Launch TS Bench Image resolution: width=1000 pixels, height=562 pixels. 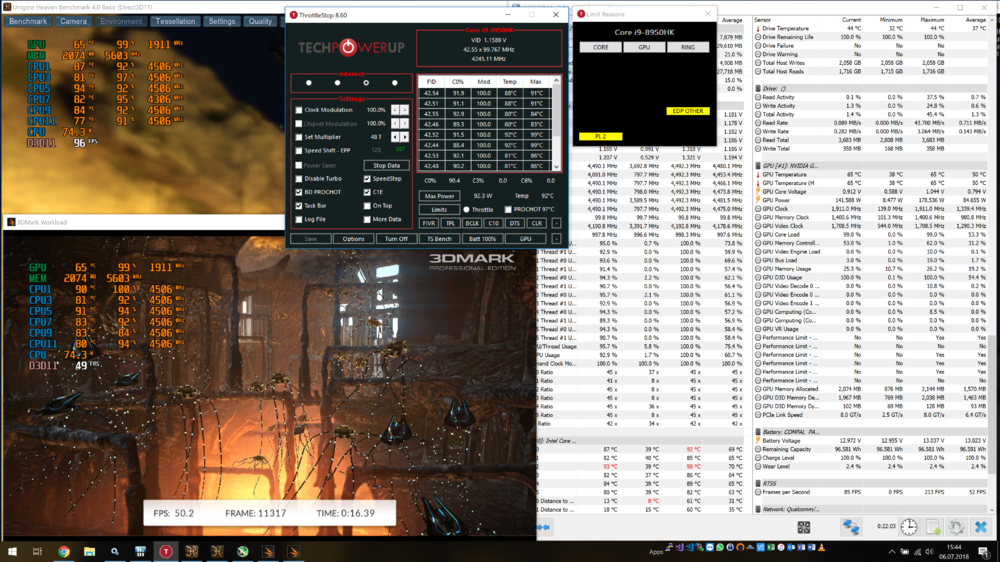[x=439, y=239]
